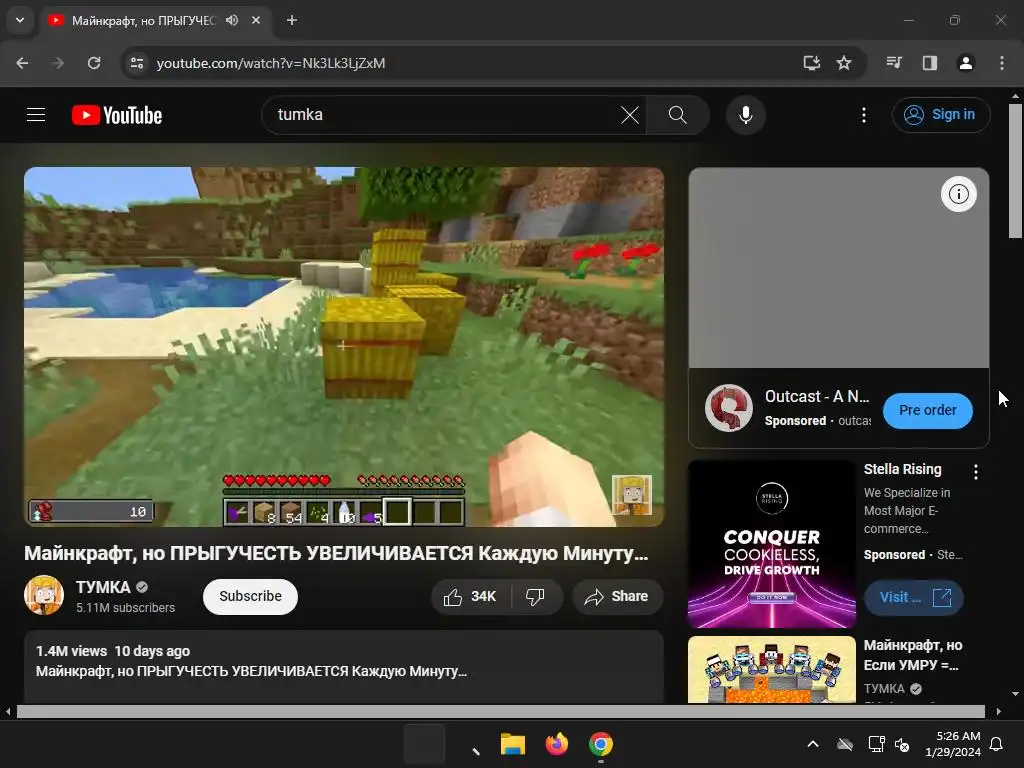The height and width of the screenshot is (768, 1024).
Task: Open Outcast advertiser avatar
Action: pos(729,408)
